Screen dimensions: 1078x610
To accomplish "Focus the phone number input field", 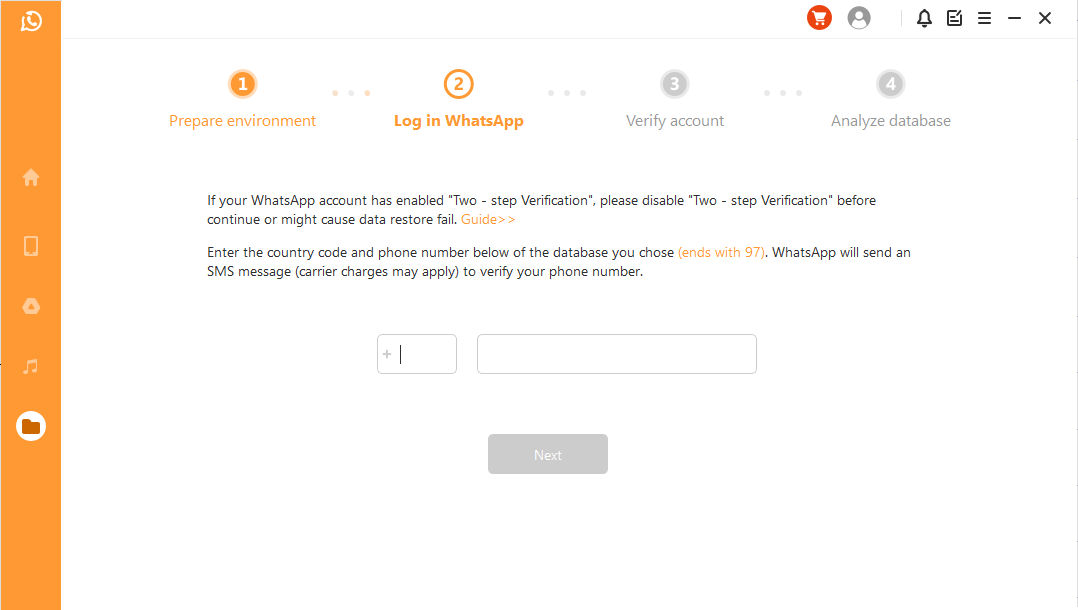I will (x=617, y=354).
